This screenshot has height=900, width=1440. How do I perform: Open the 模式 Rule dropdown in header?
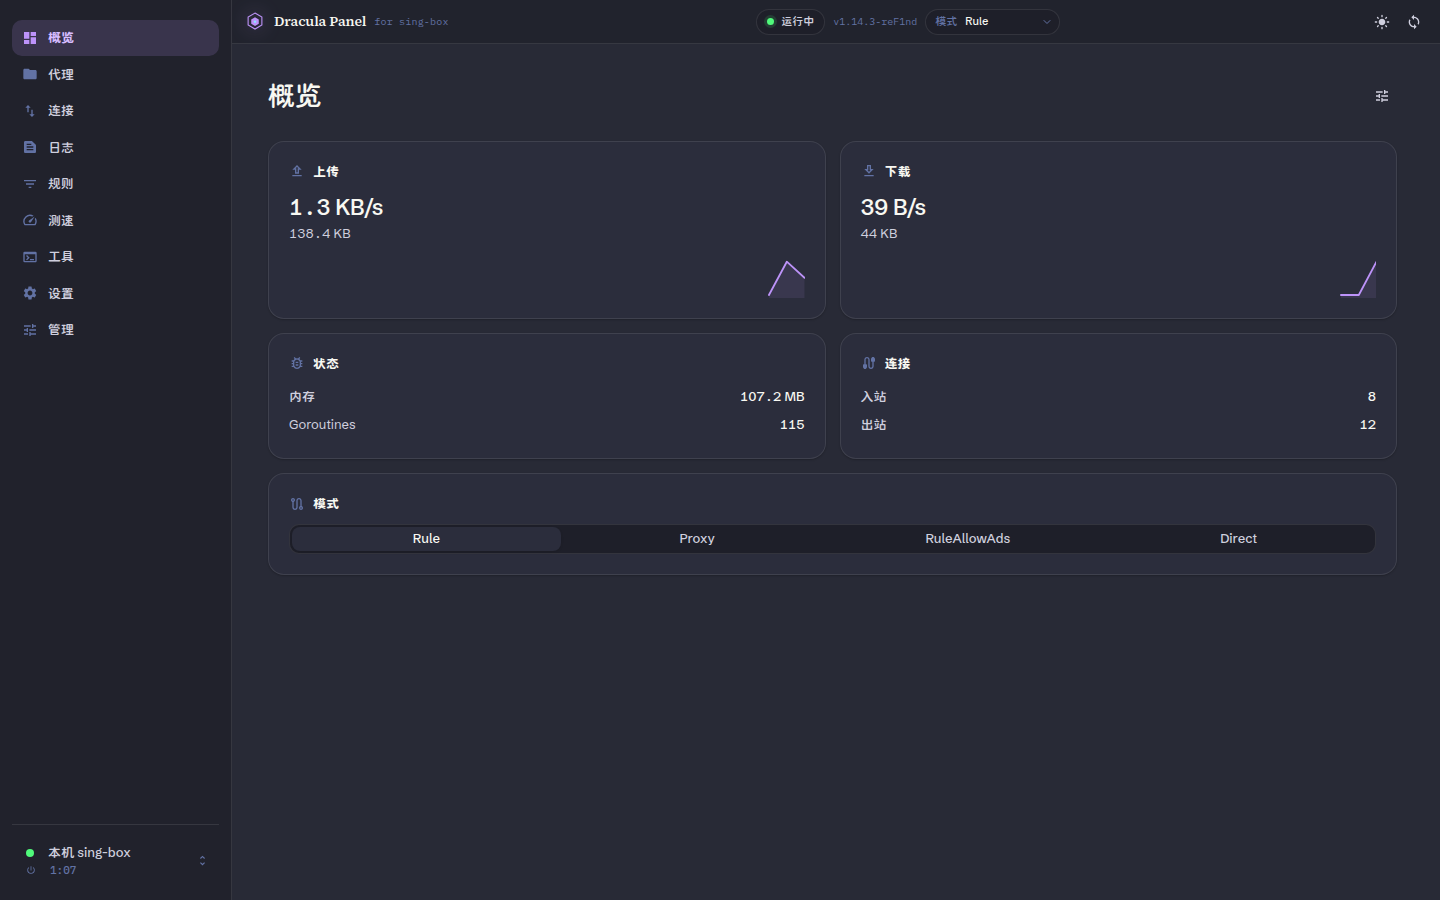992,22
